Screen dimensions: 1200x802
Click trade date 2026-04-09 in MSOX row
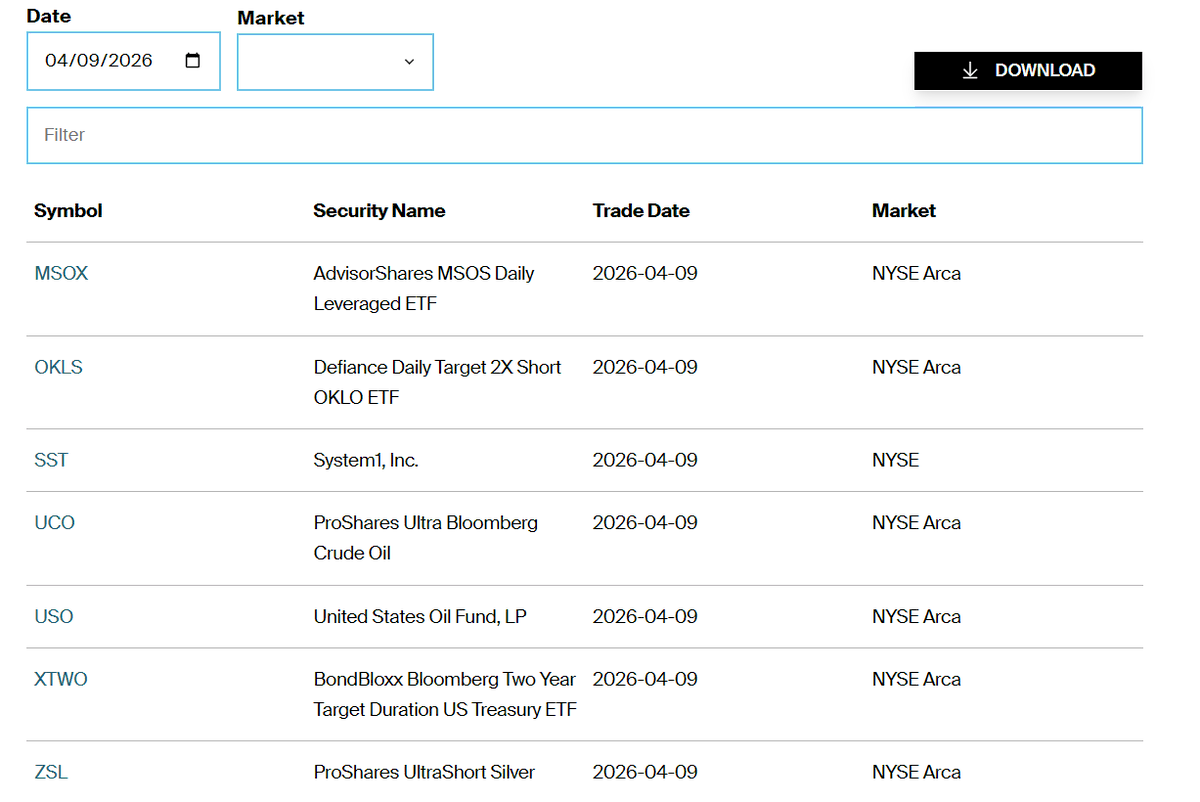click(x=645, y=273)
